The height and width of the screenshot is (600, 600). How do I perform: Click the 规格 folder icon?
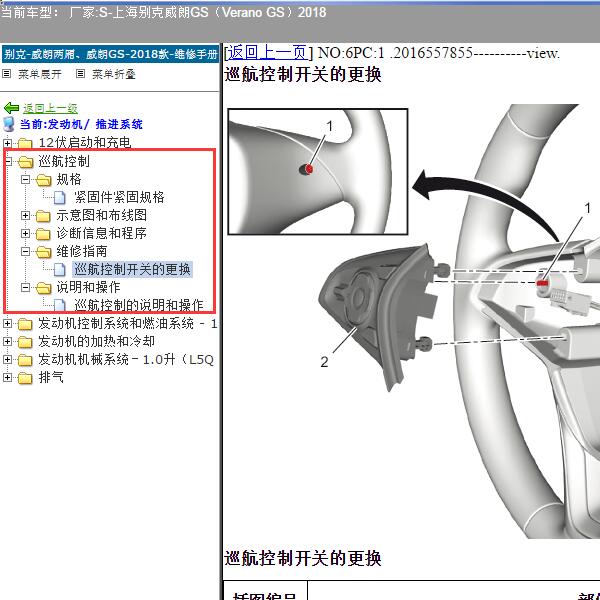43,180
